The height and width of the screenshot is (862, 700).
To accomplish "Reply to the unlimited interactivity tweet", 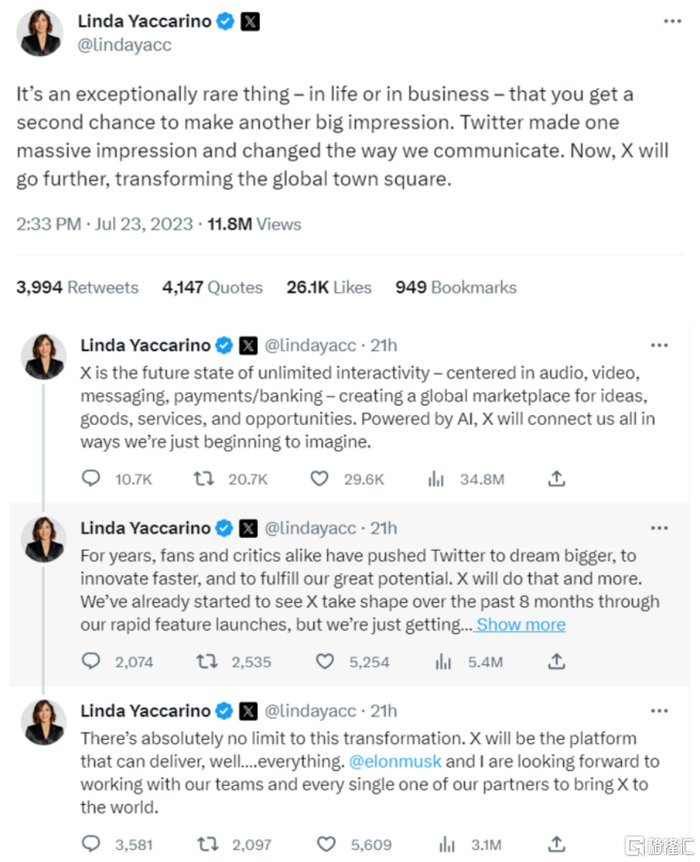I will [92, 479].
